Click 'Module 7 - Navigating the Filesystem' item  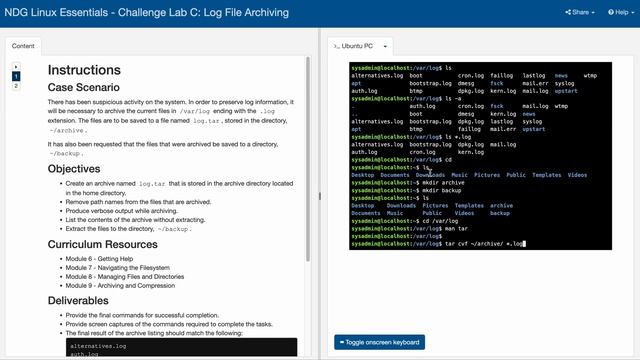[x=118, y=268]
